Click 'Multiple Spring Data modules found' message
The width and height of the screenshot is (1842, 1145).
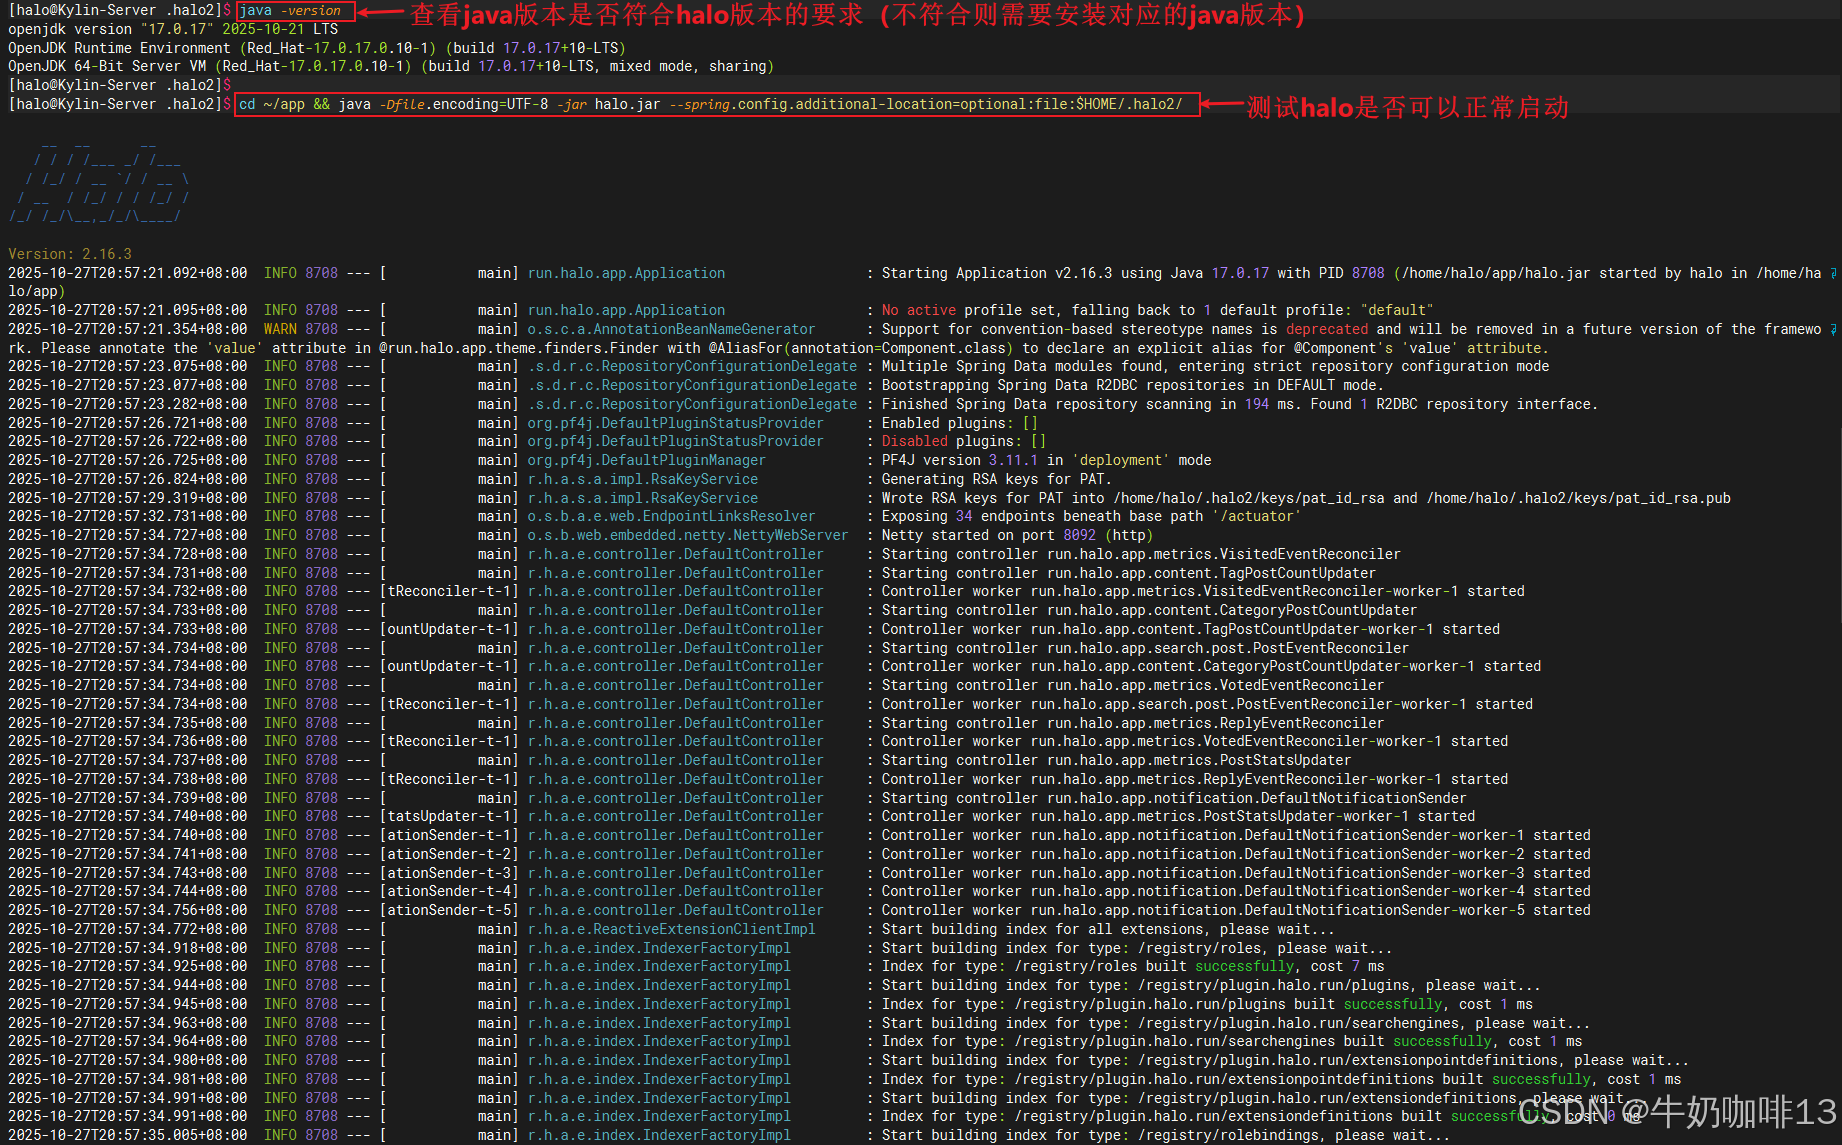[1215, 366]
